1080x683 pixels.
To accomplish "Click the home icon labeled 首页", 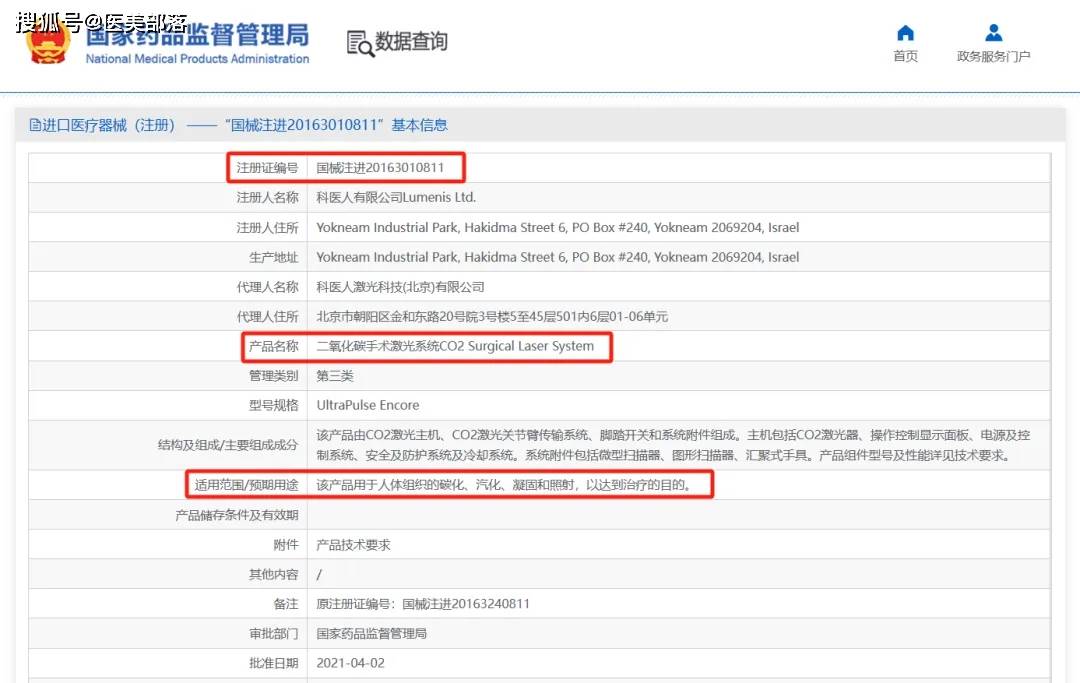I will tap(905, 33).
